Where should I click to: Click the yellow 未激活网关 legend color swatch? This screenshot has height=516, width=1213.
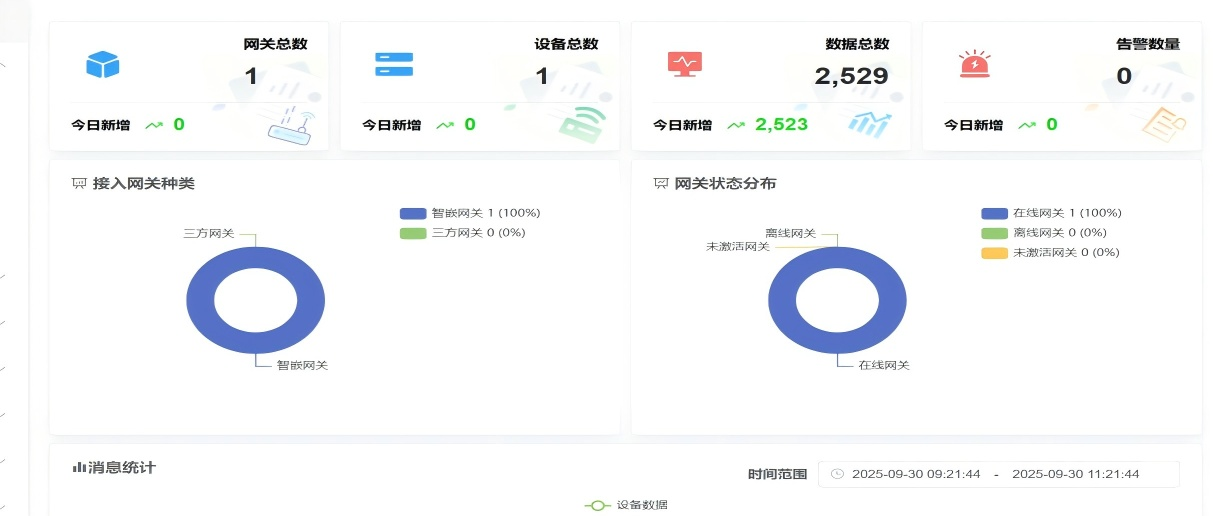pyautogui.click(x=994, y=252)
